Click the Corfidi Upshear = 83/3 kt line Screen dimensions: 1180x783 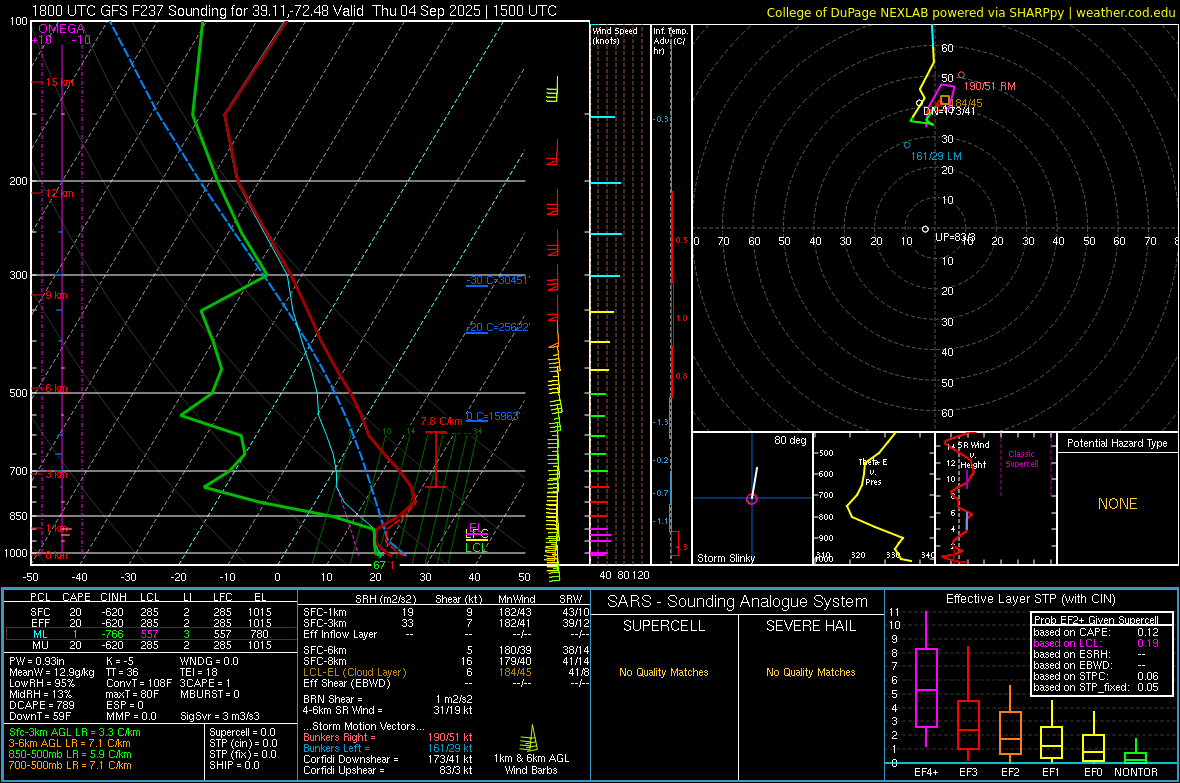388,770
